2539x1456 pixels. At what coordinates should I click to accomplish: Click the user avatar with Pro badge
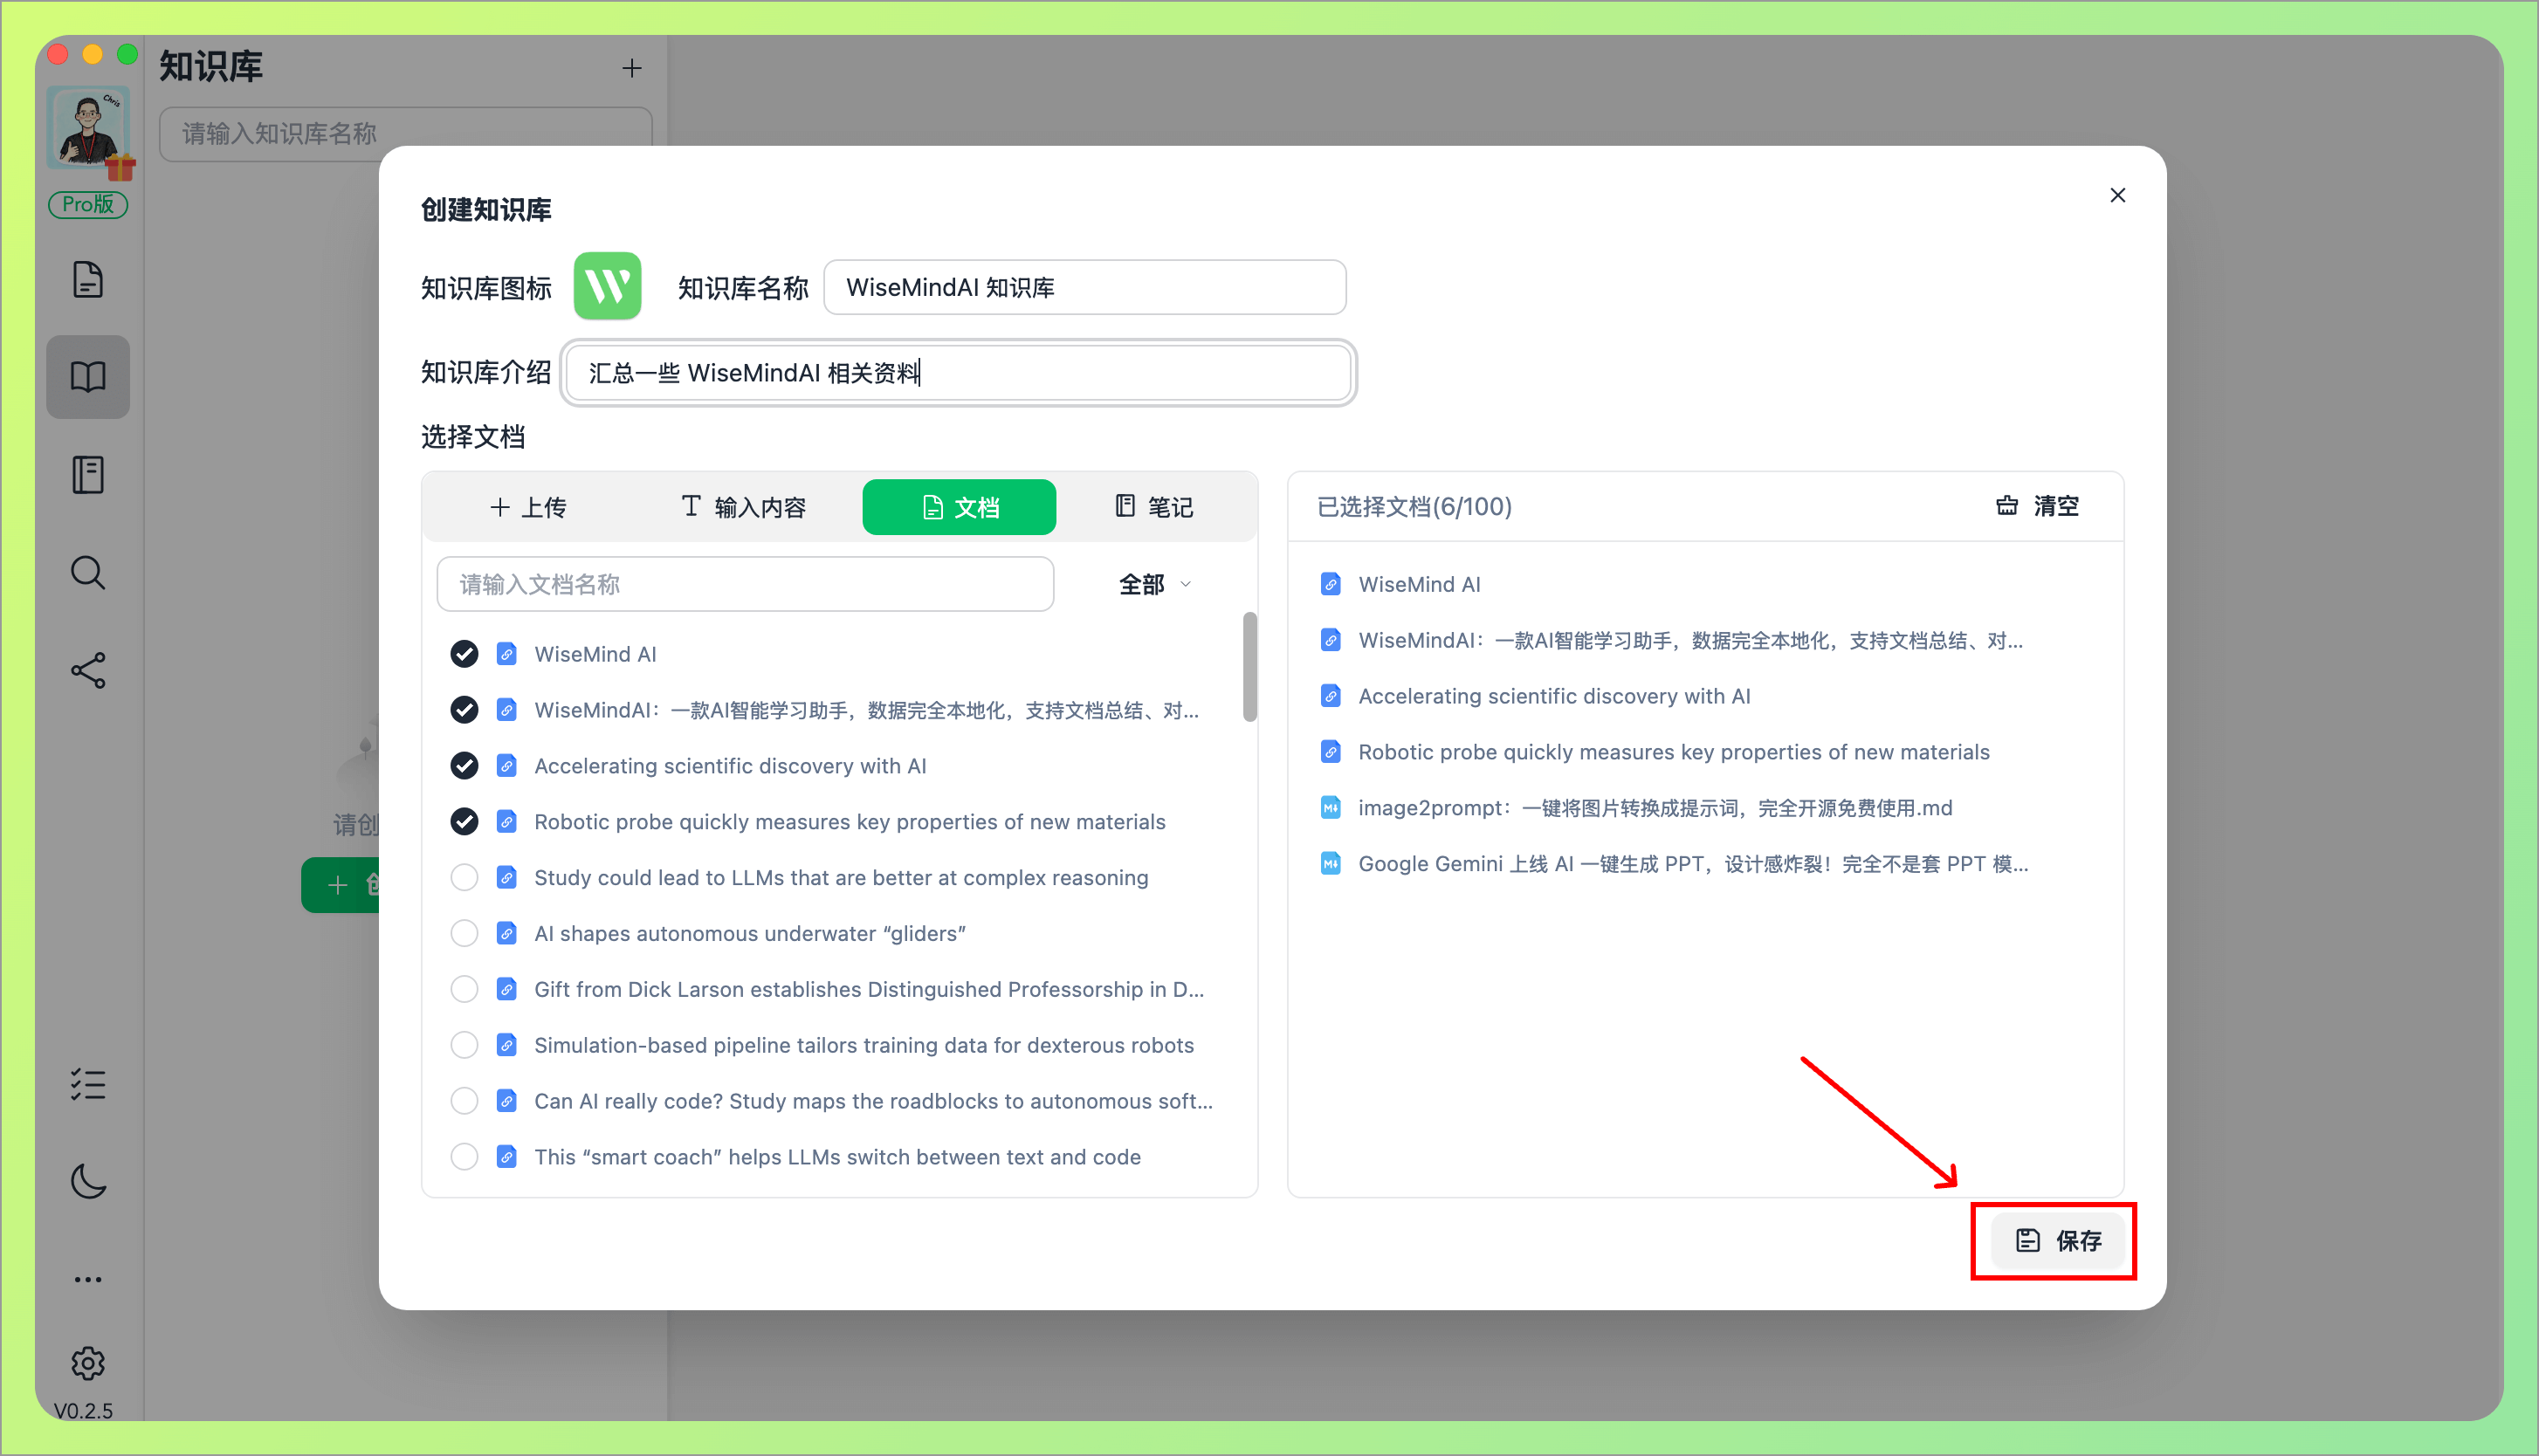[x=88, y=128]
